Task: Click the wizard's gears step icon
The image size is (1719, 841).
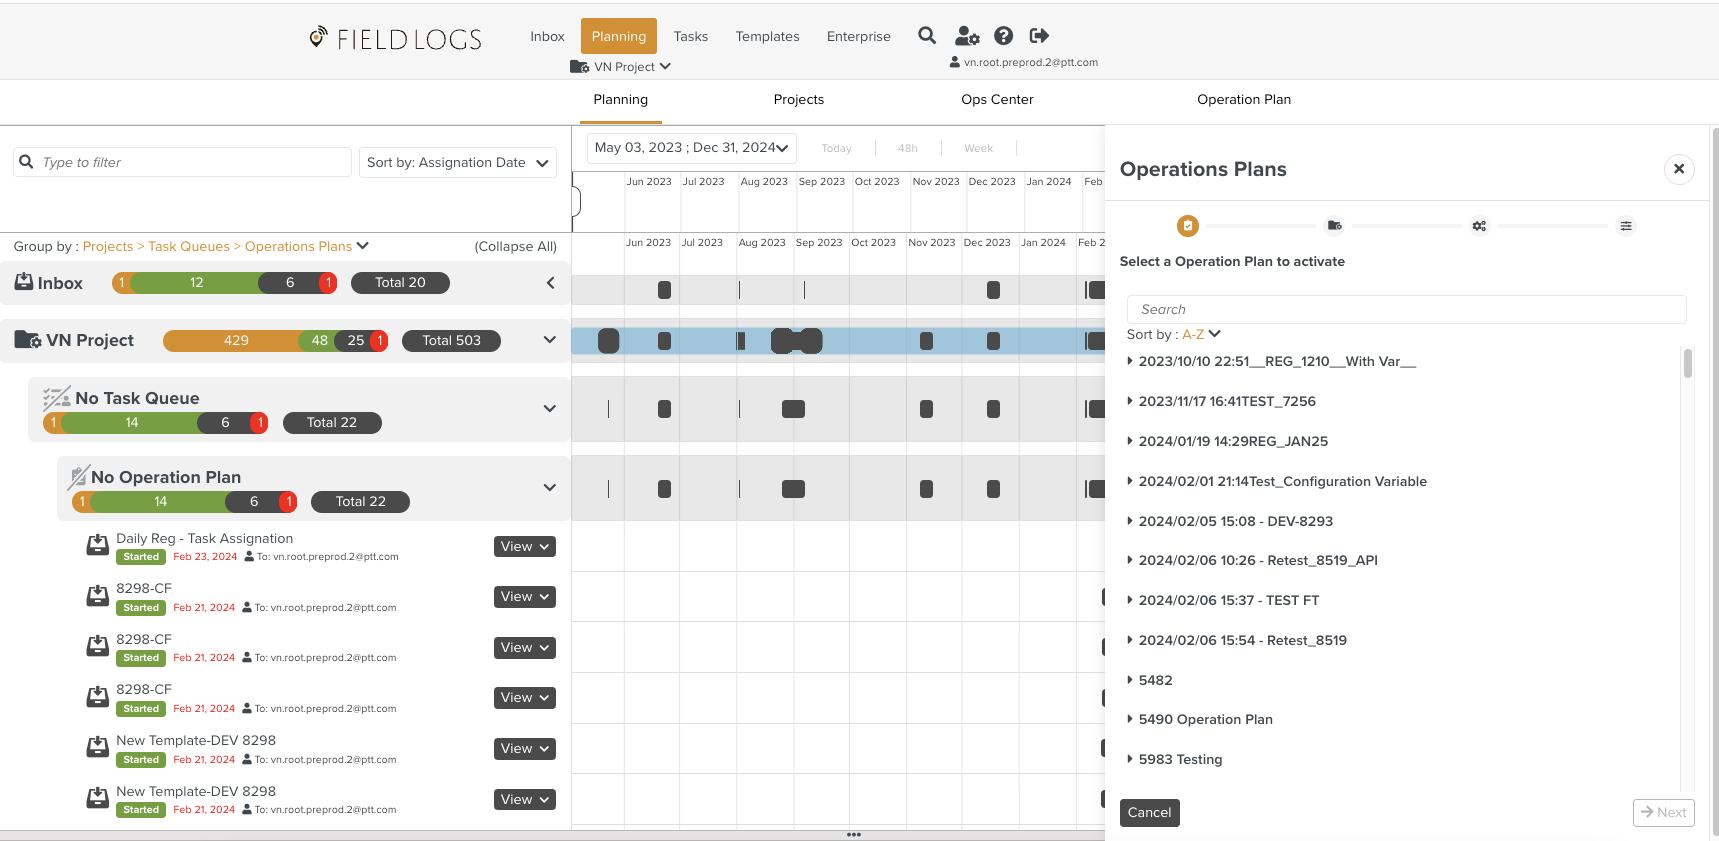Action: [x=1479, y=226]
